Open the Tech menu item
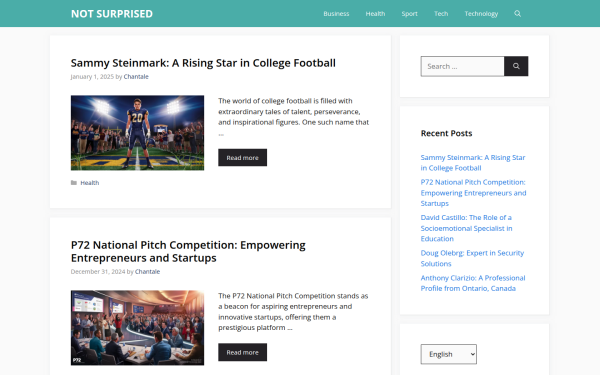 coord(441,14)
